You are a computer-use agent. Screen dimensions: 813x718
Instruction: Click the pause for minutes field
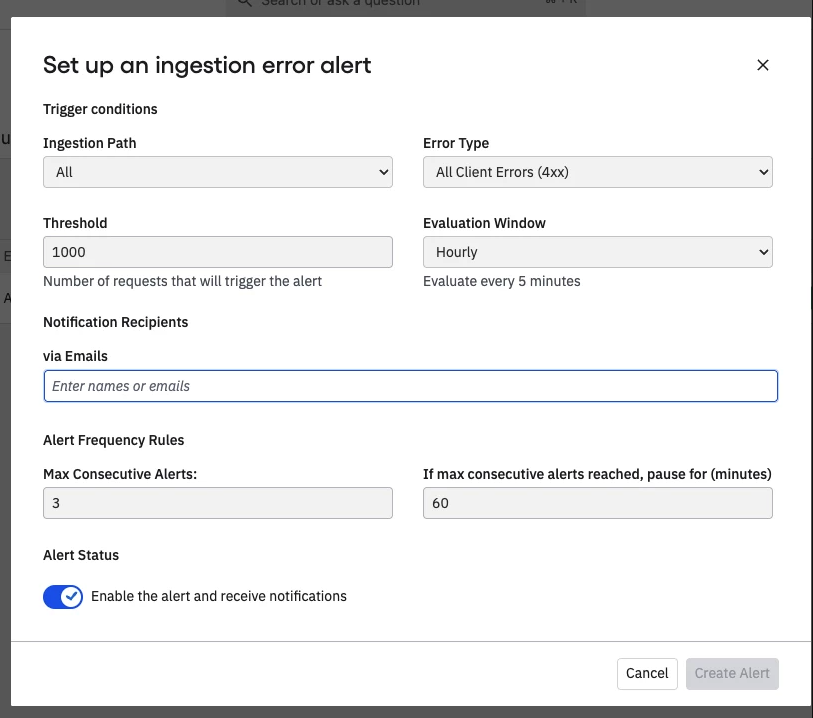(x=598, y=503)
